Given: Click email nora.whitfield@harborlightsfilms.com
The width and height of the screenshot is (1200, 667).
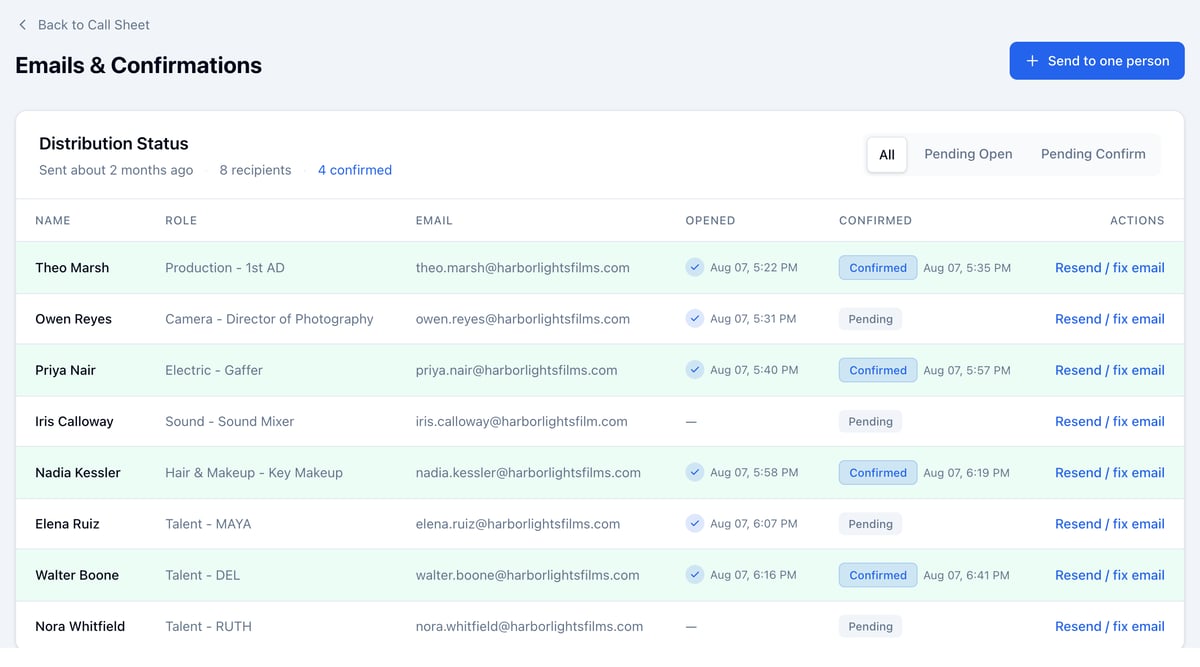Looking at the screenshot, I should pos(529,626).
